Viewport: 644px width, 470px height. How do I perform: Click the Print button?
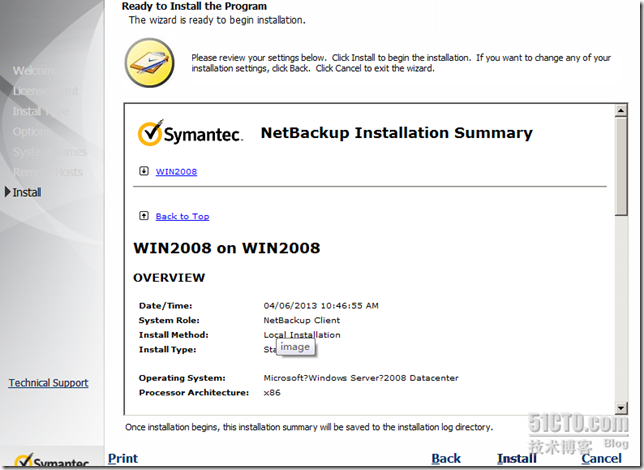coord(123,458)
